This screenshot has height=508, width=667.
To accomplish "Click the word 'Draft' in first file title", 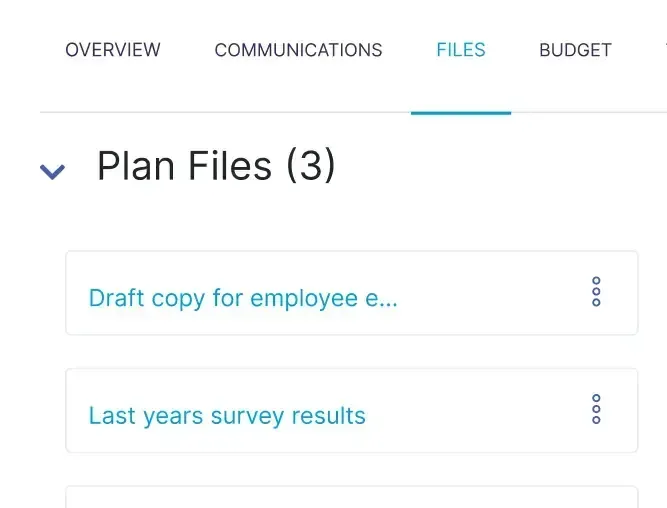I will pos(116,298).
